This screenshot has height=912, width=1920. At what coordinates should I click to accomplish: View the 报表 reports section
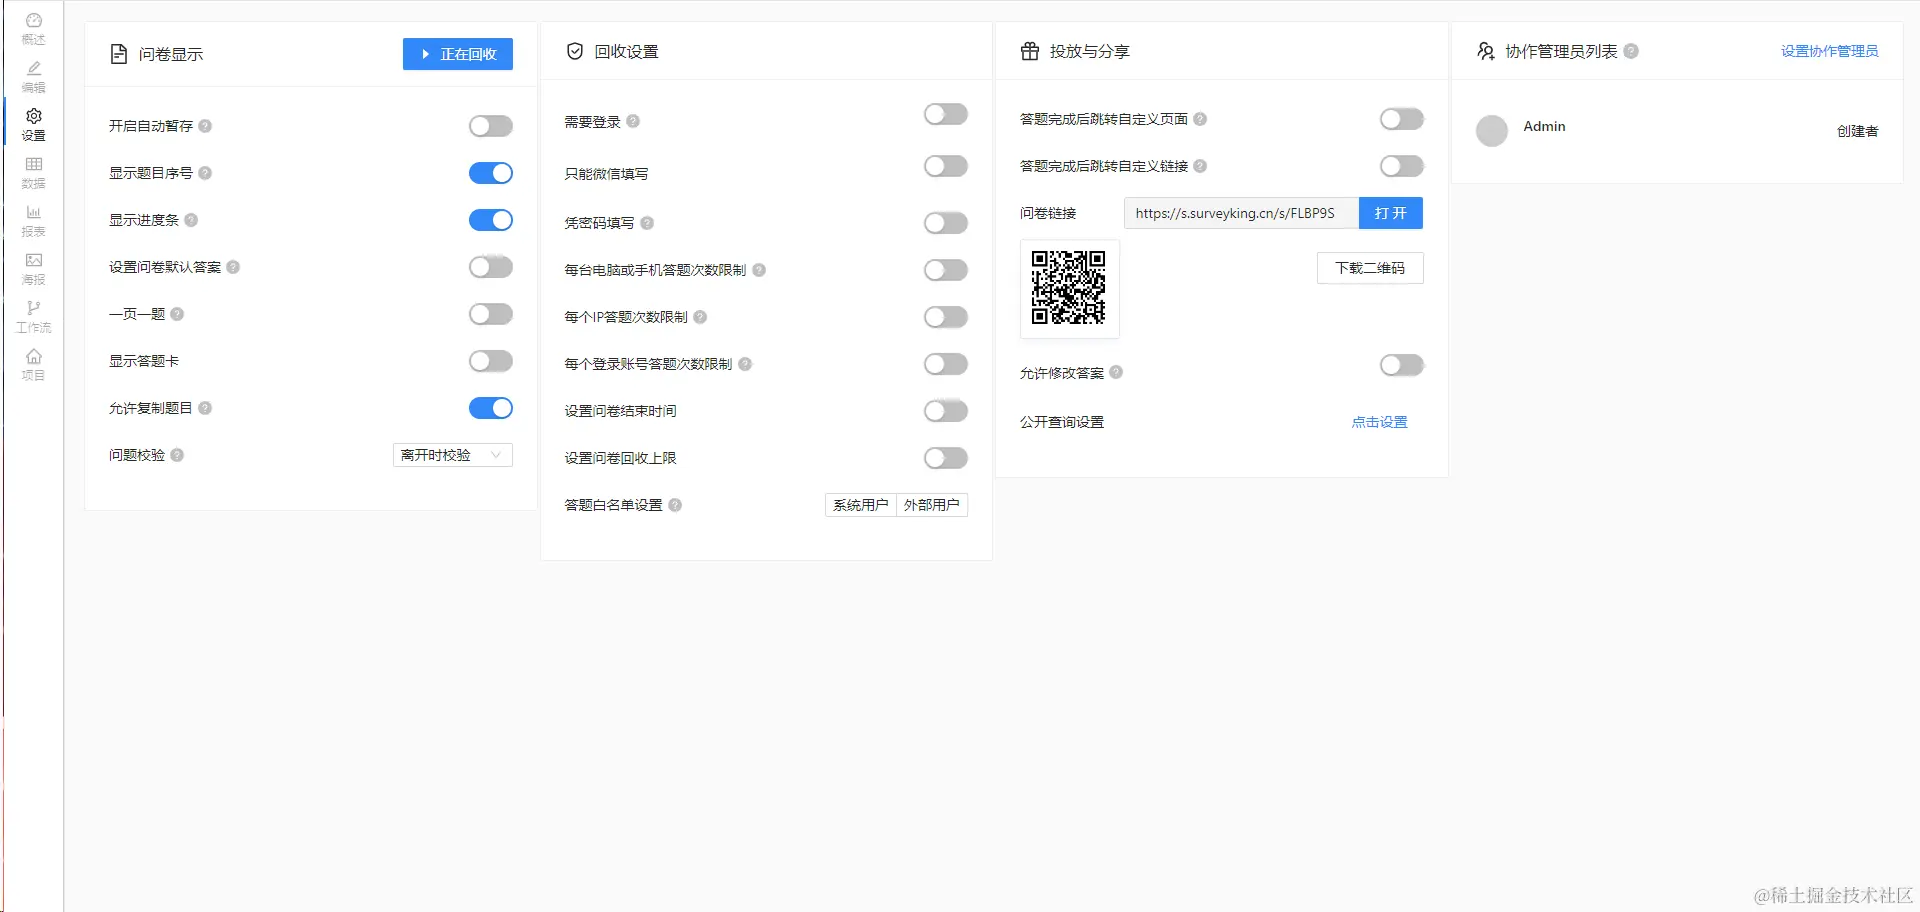(33, 220)
